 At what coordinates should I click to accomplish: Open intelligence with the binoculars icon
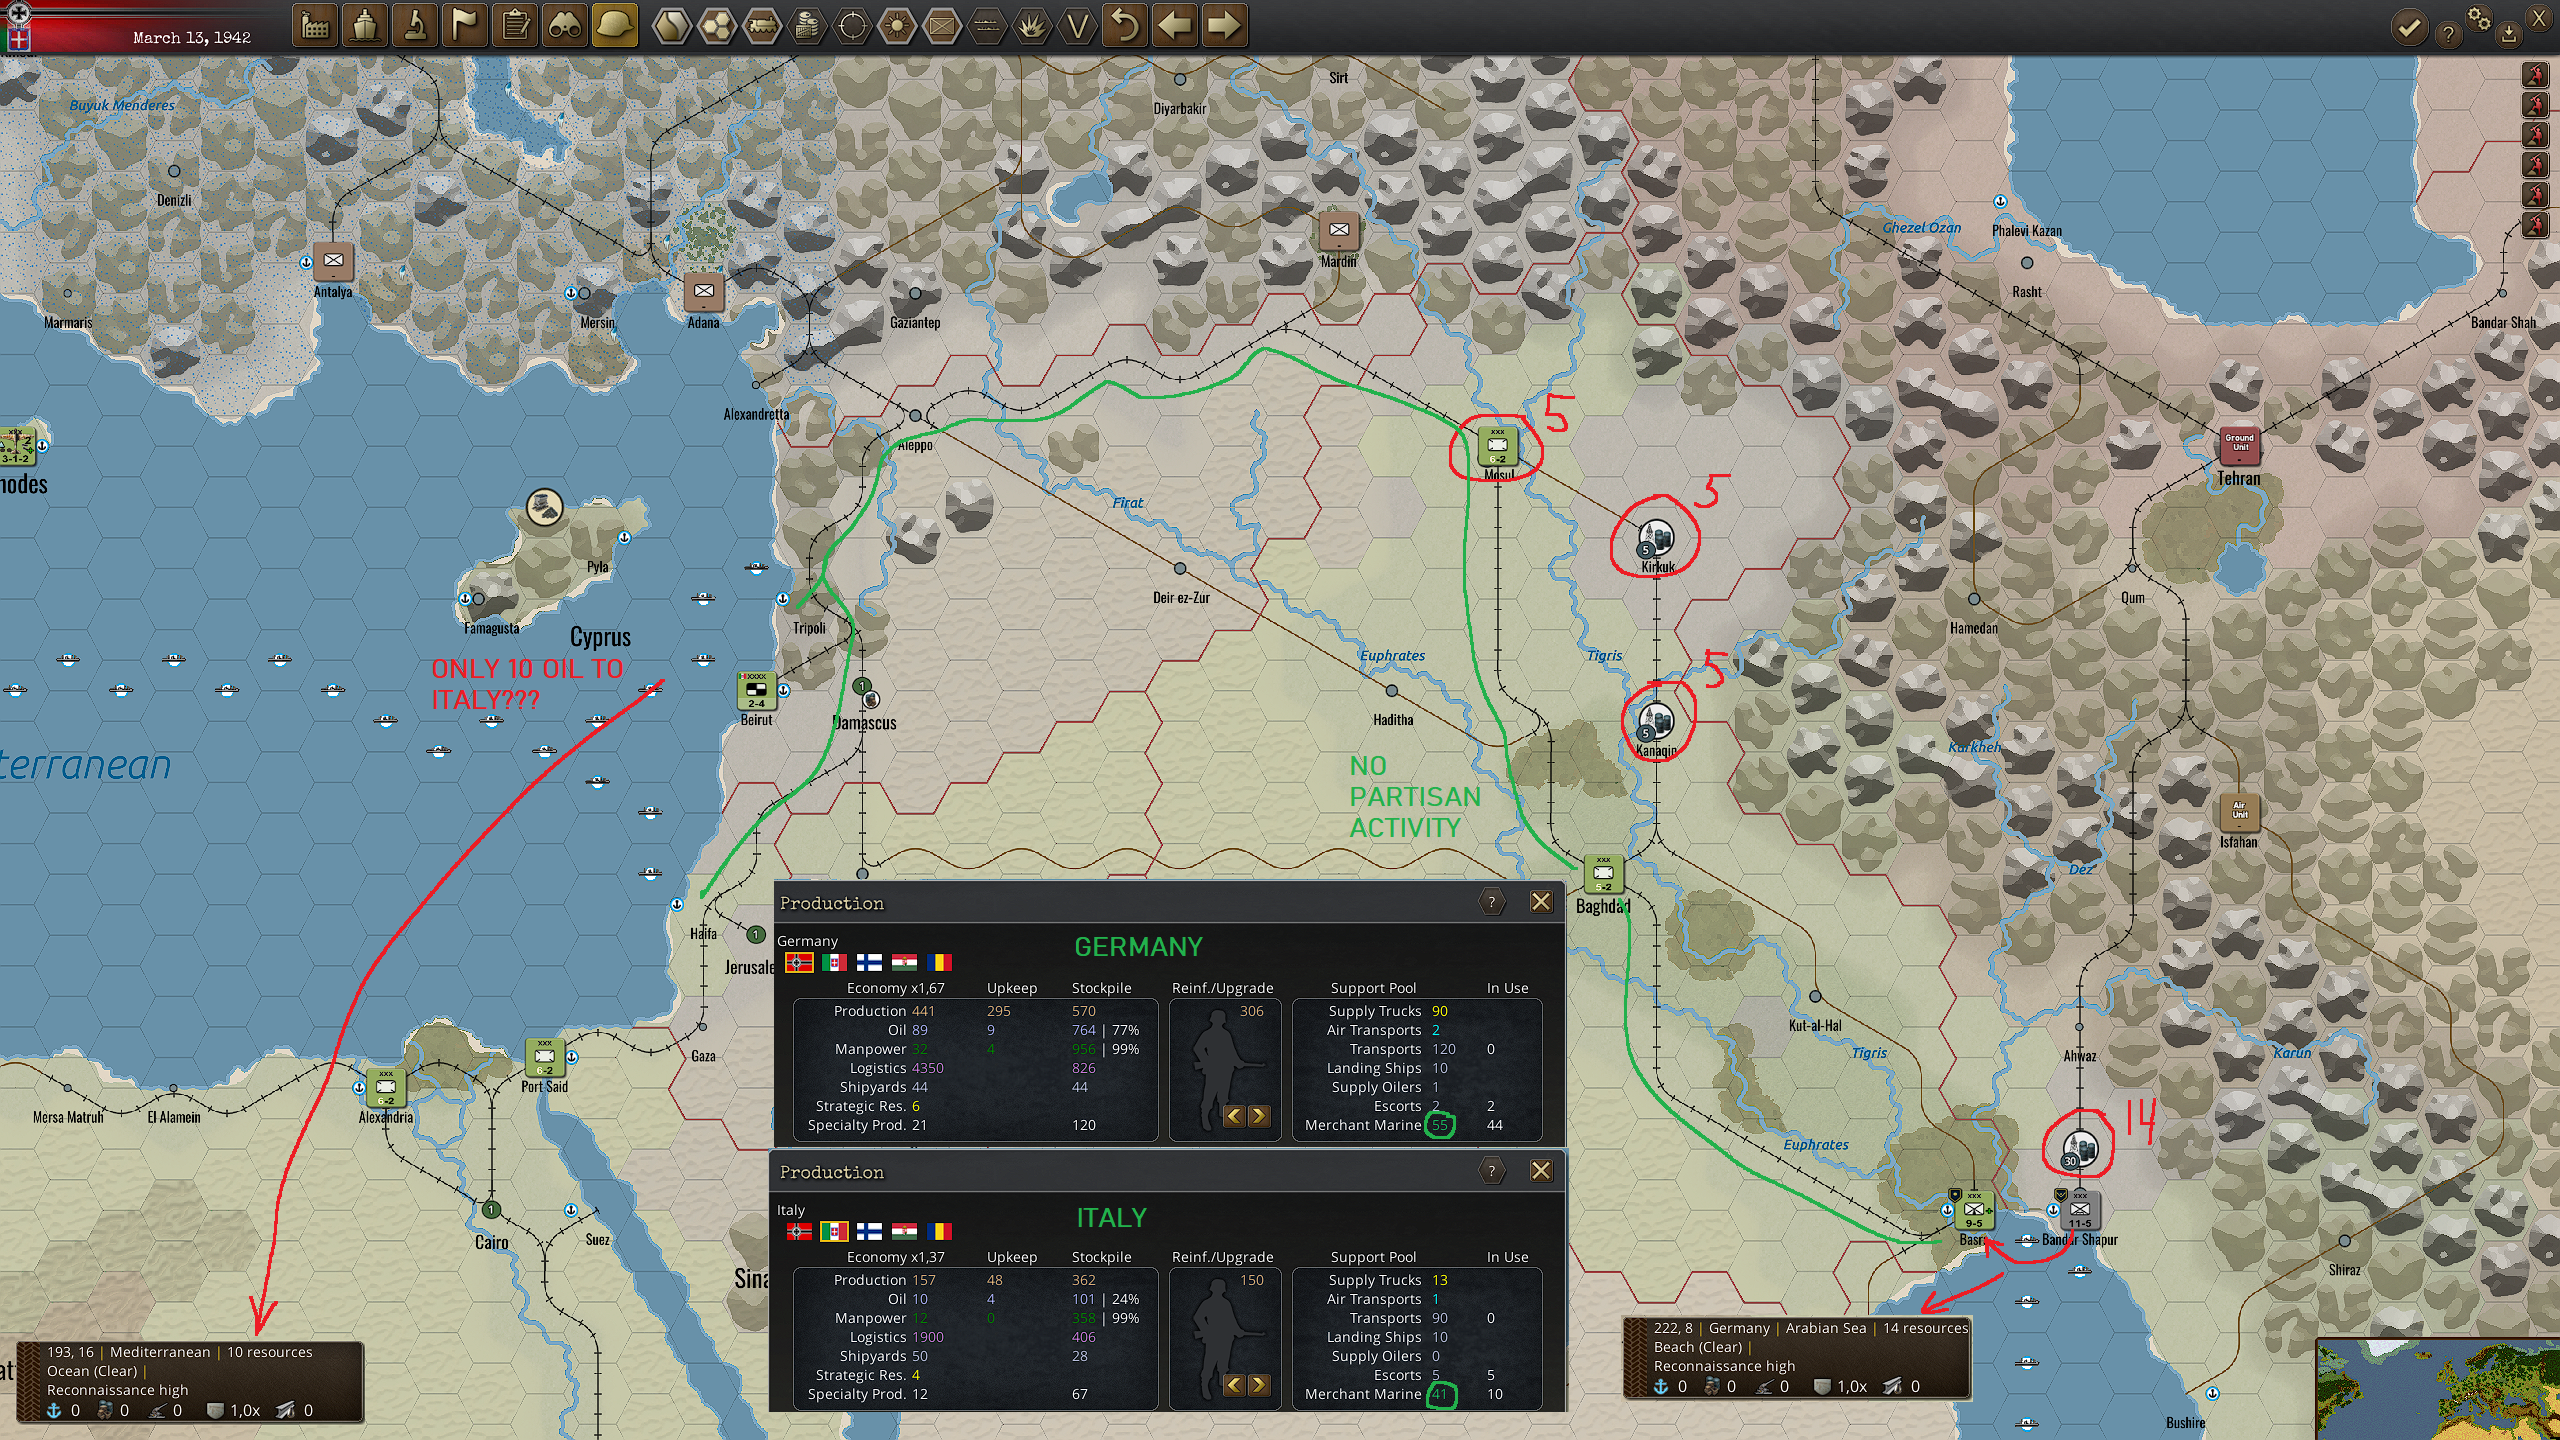(565, 27)
